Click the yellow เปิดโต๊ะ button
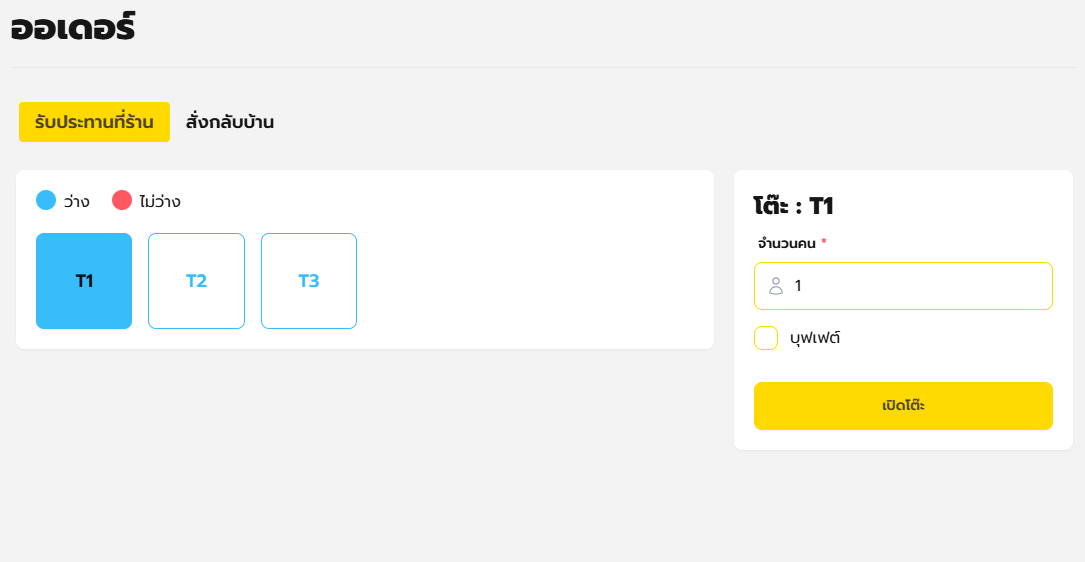Screen dimensions: 1085x562 coord(903,406)
